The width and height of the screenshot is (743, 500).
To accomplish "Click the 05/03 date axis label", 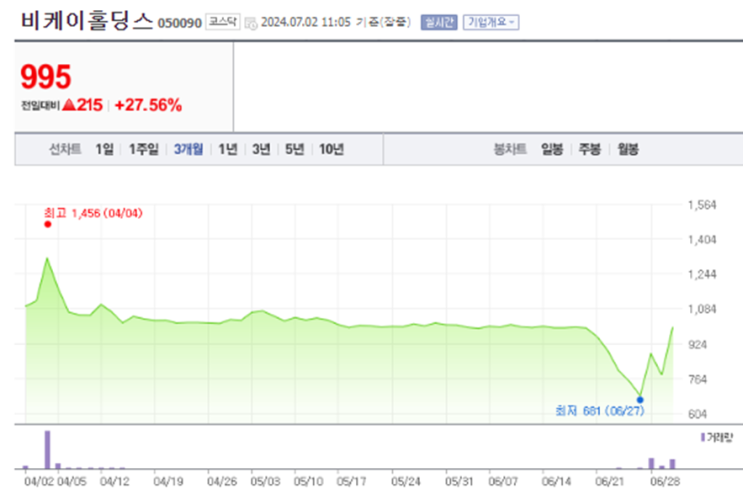I will (x=265, y=482).
